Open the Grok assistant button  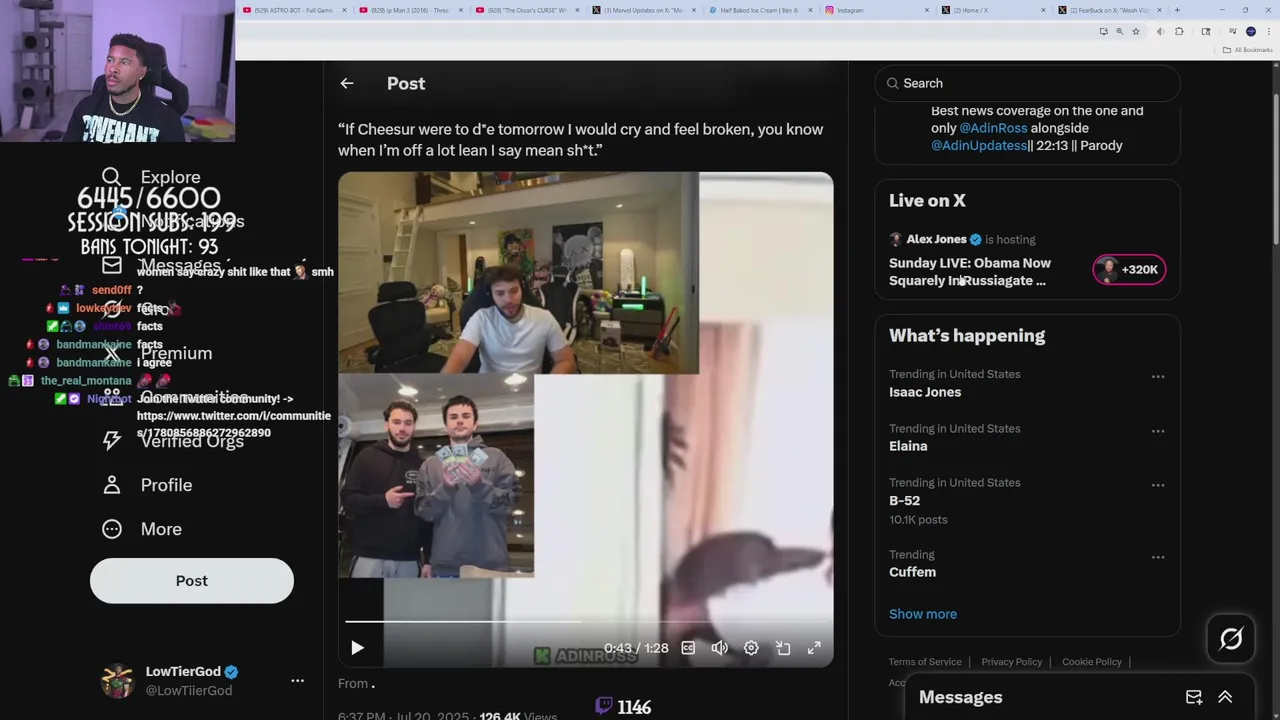click(x=1231, y=639)
